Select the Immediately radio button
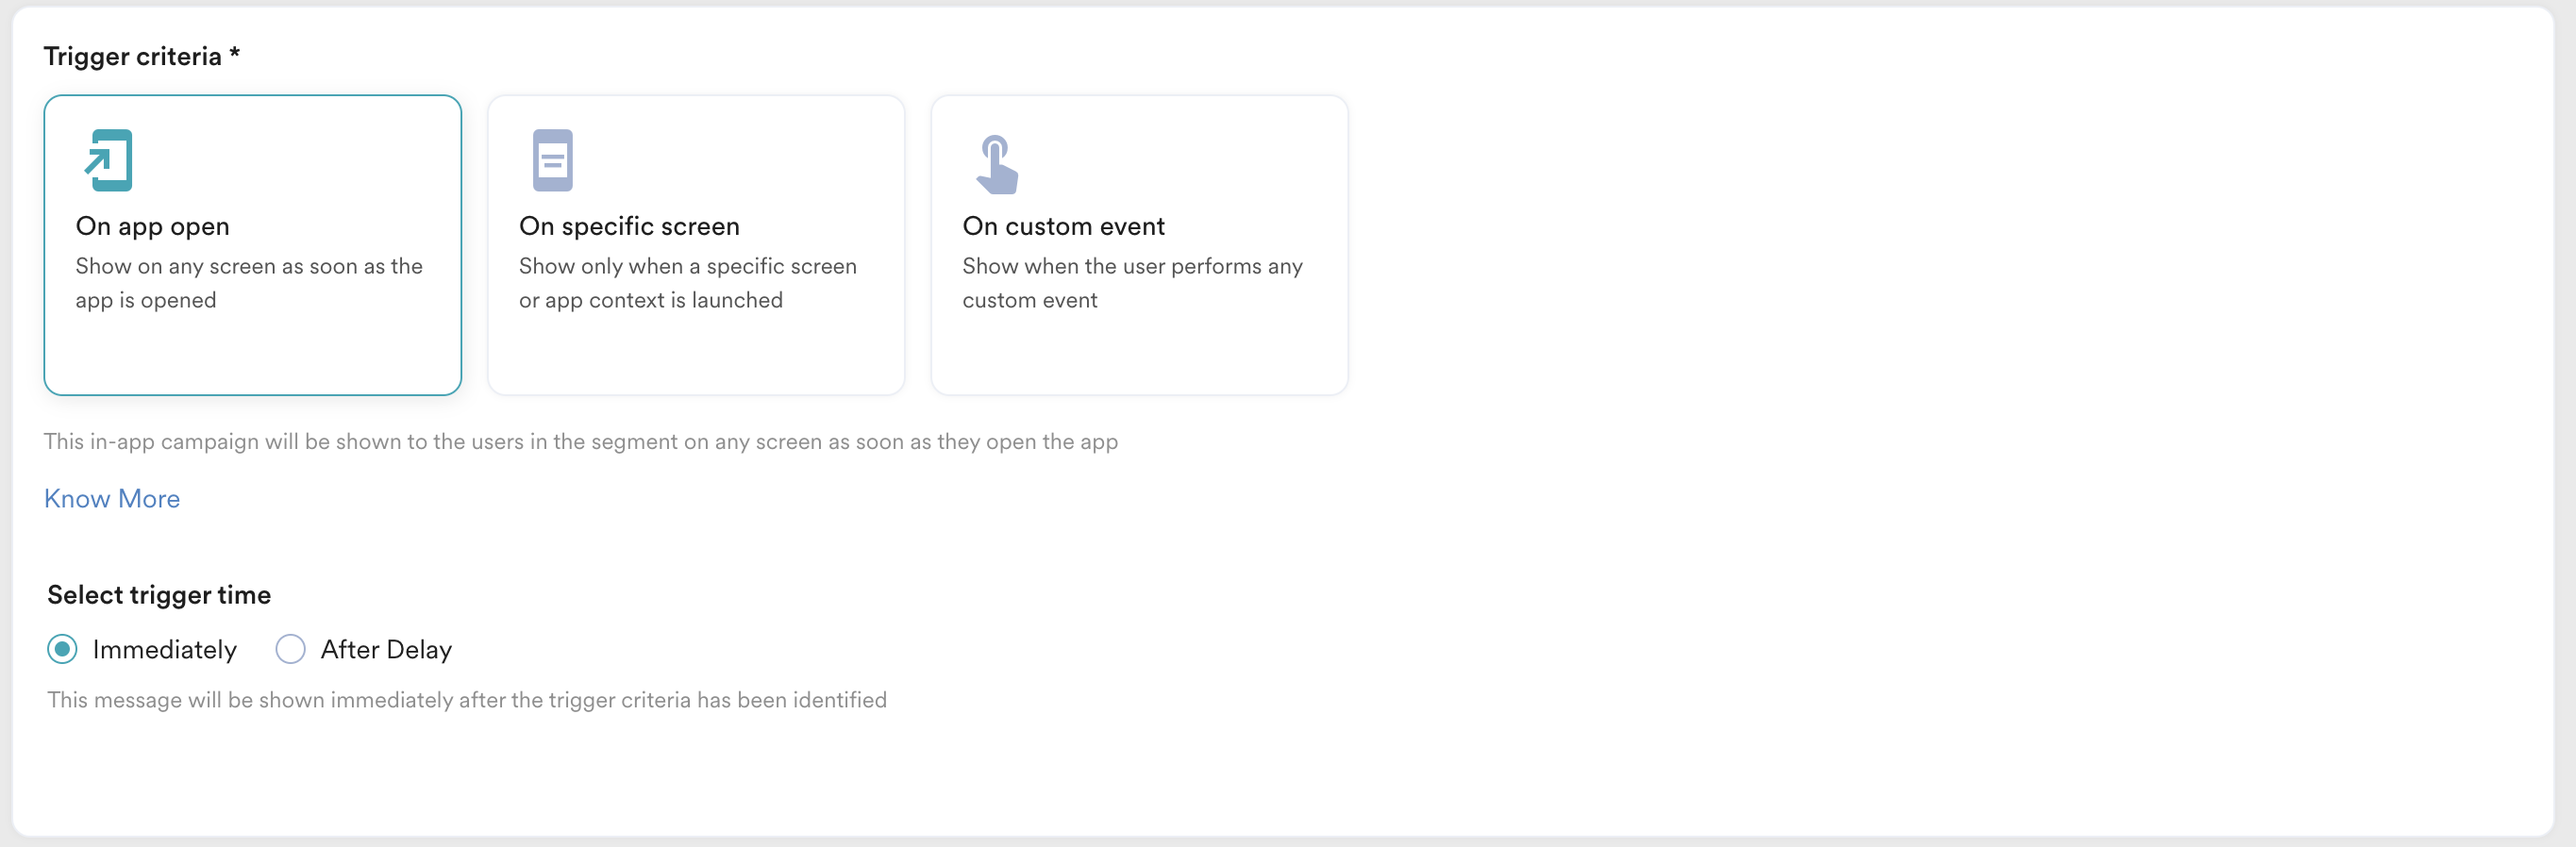 click(x=62, y=649)
